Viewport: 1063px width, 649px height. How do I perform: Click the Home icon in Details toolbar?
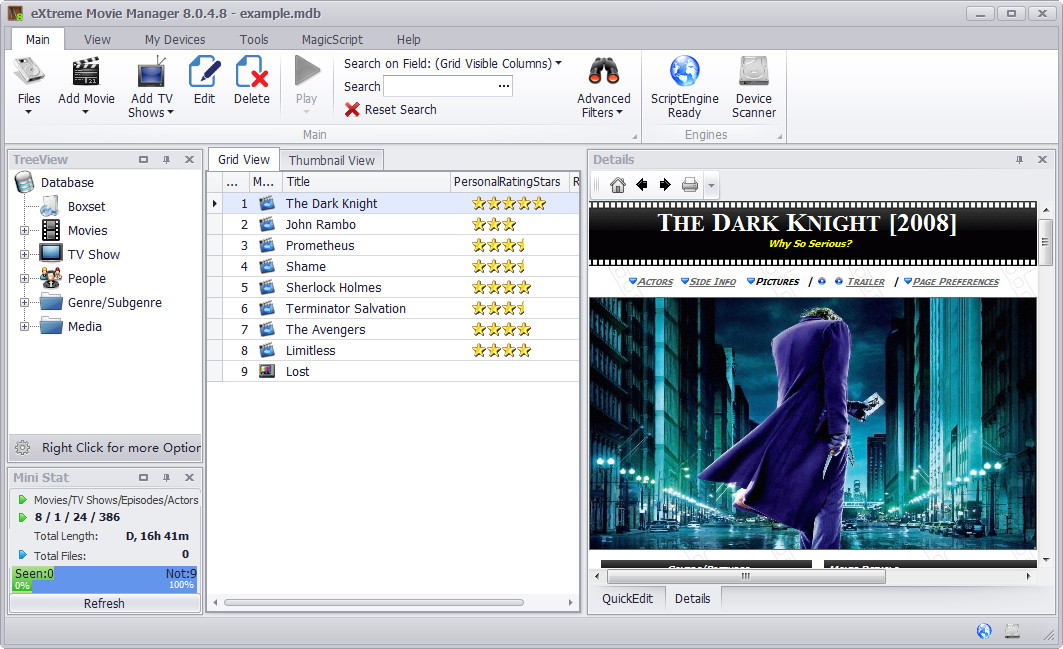coord(617,185)
